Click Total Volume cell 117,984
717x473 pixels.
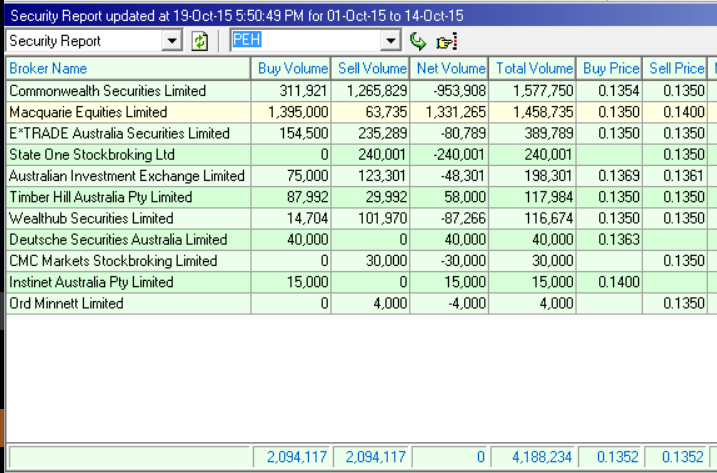click(x=533, y=197)
